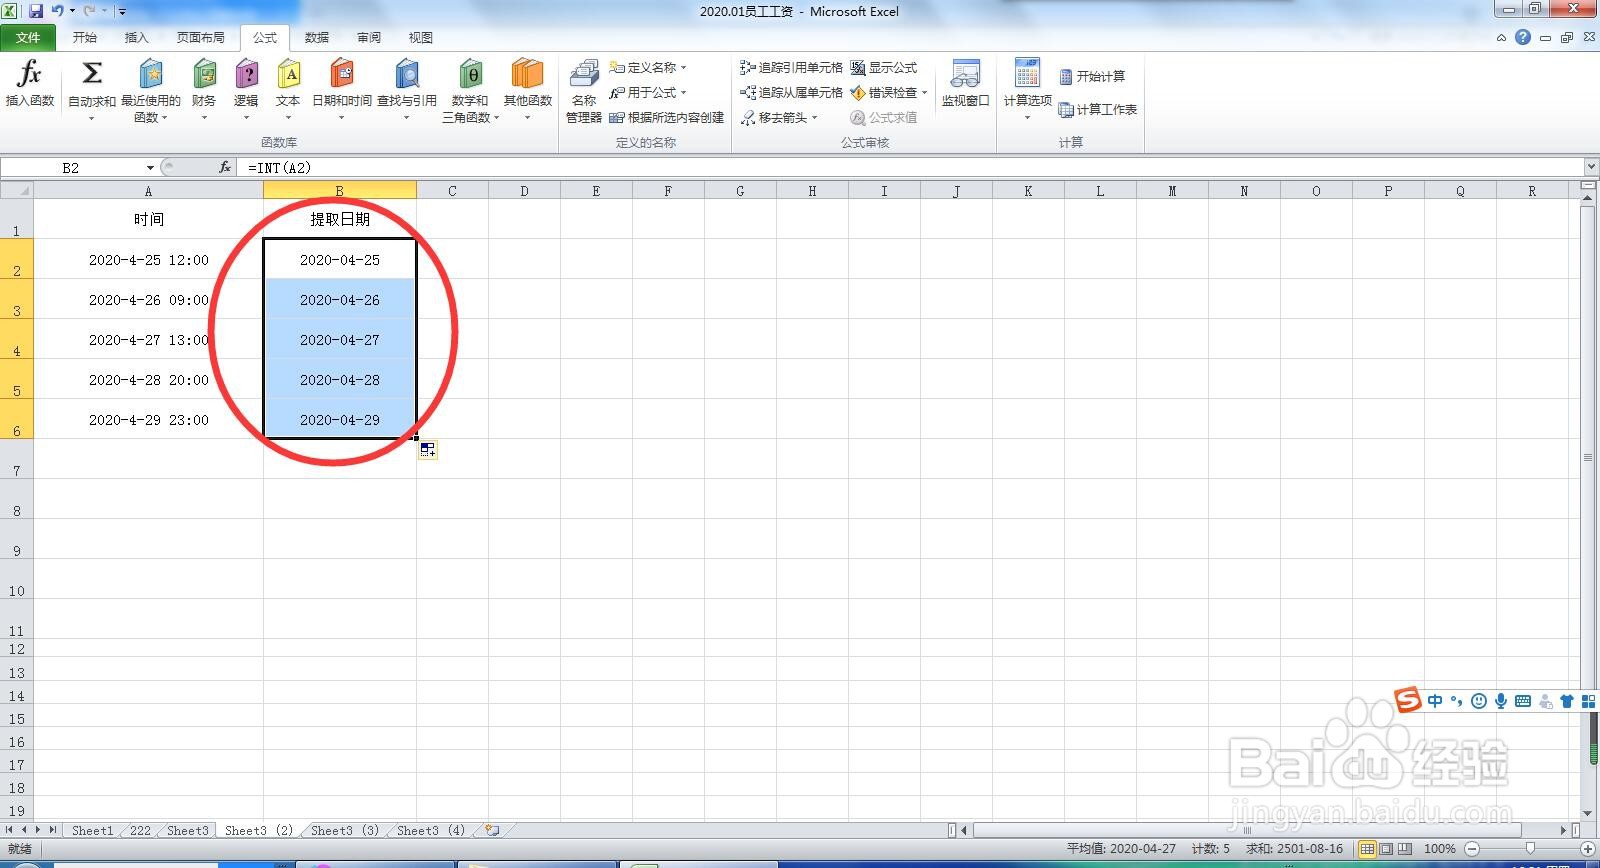Select cell B4 showing 2020-04-27
Image resolution: width=1600 pixels, height=868 pixels.
340,339
